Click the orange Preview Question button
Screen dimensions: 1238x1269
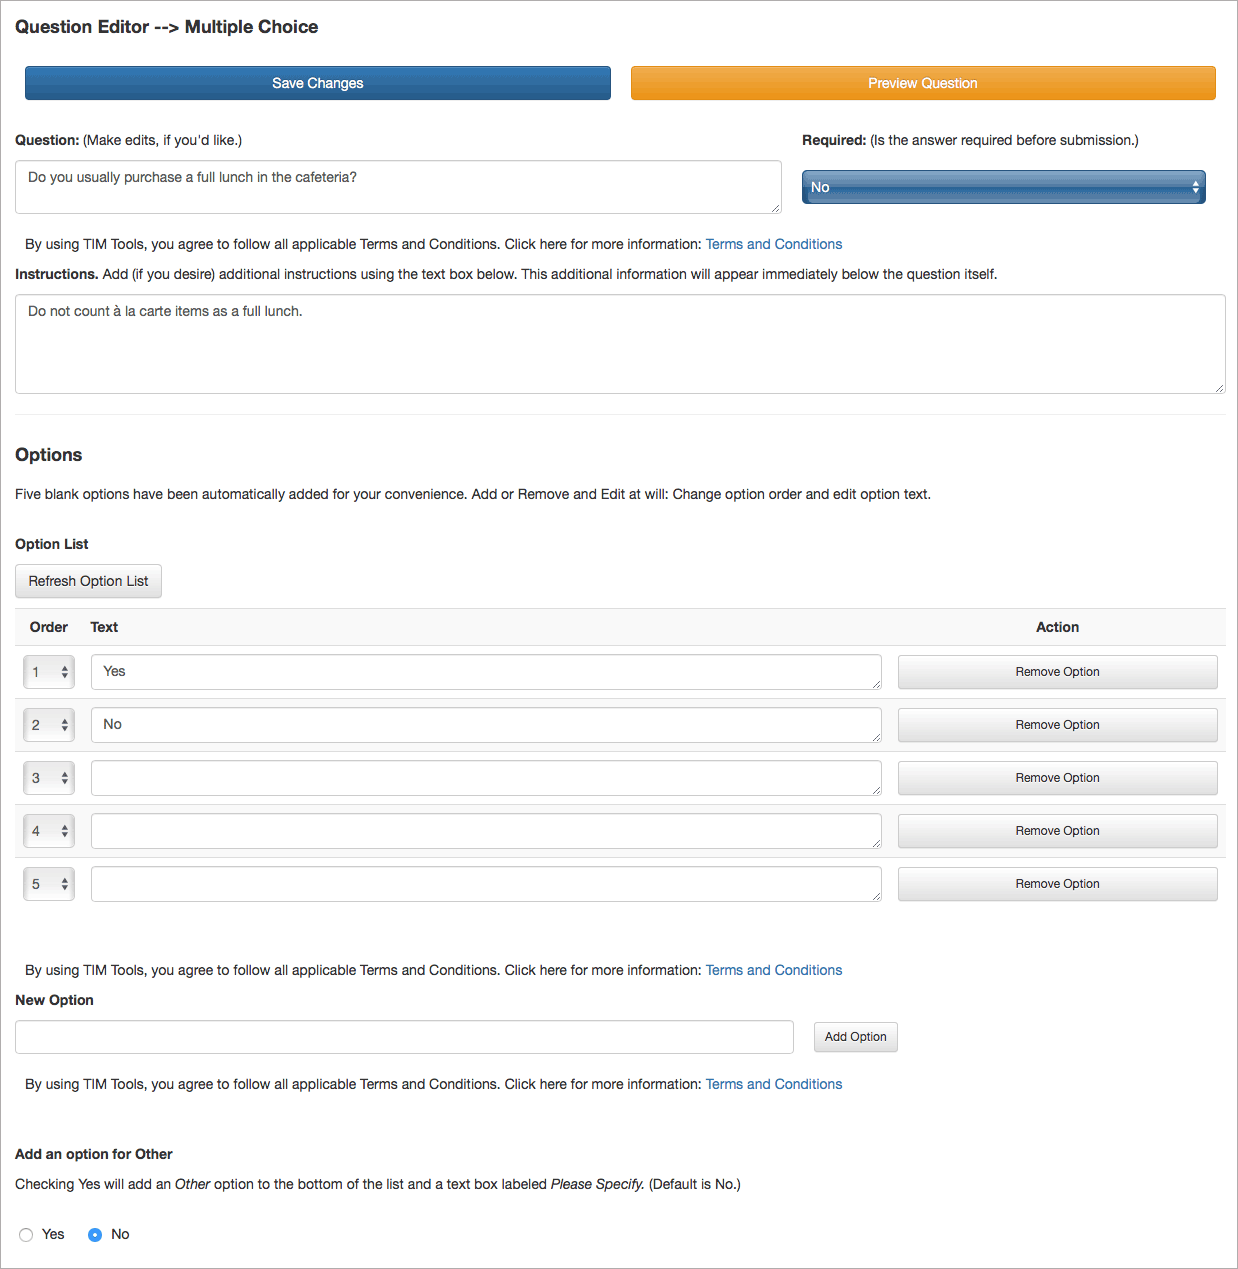923,83
